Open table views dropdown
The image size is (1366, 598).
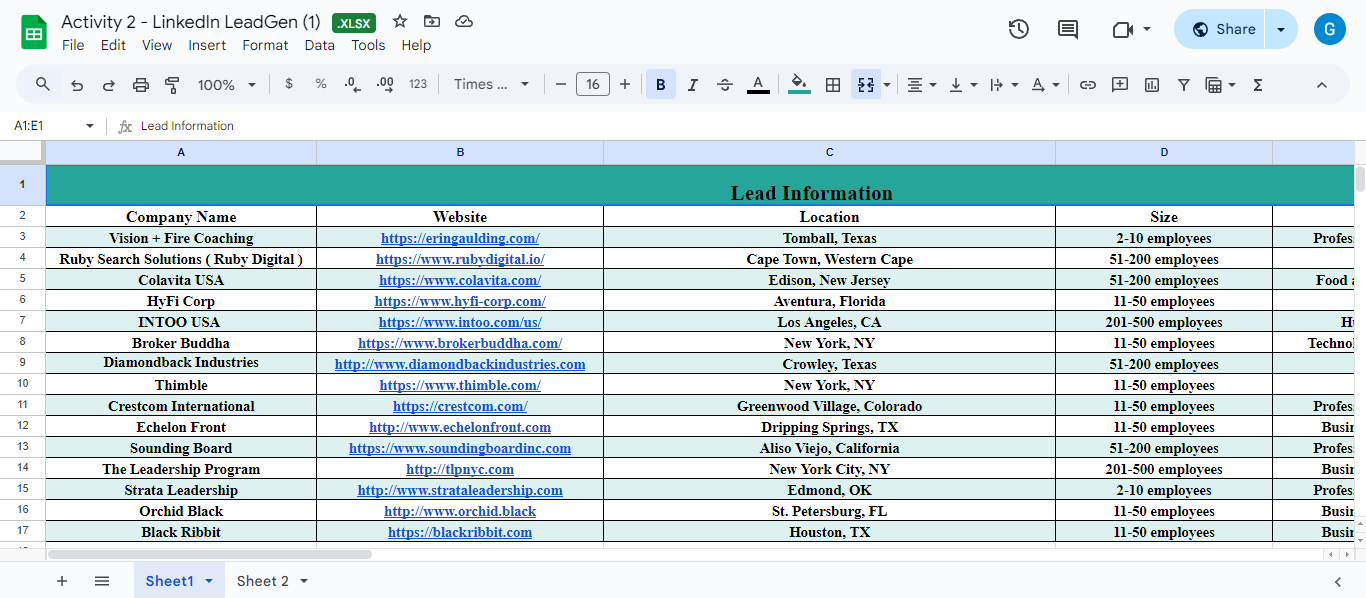1220,85
